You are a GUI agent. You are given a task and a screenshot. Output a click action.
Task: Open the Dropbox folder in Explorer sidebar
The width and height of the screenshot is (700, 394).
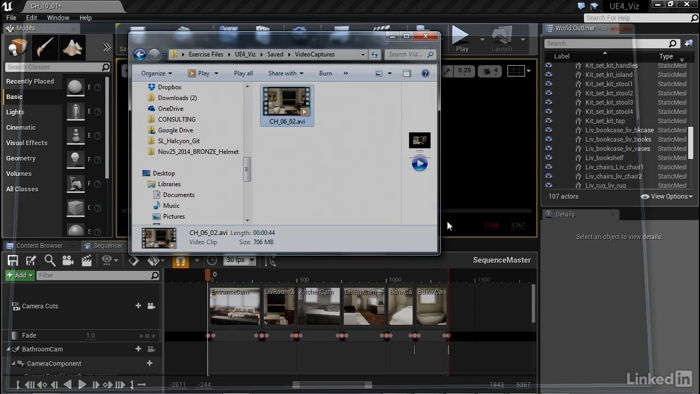[x=169, y=87]
